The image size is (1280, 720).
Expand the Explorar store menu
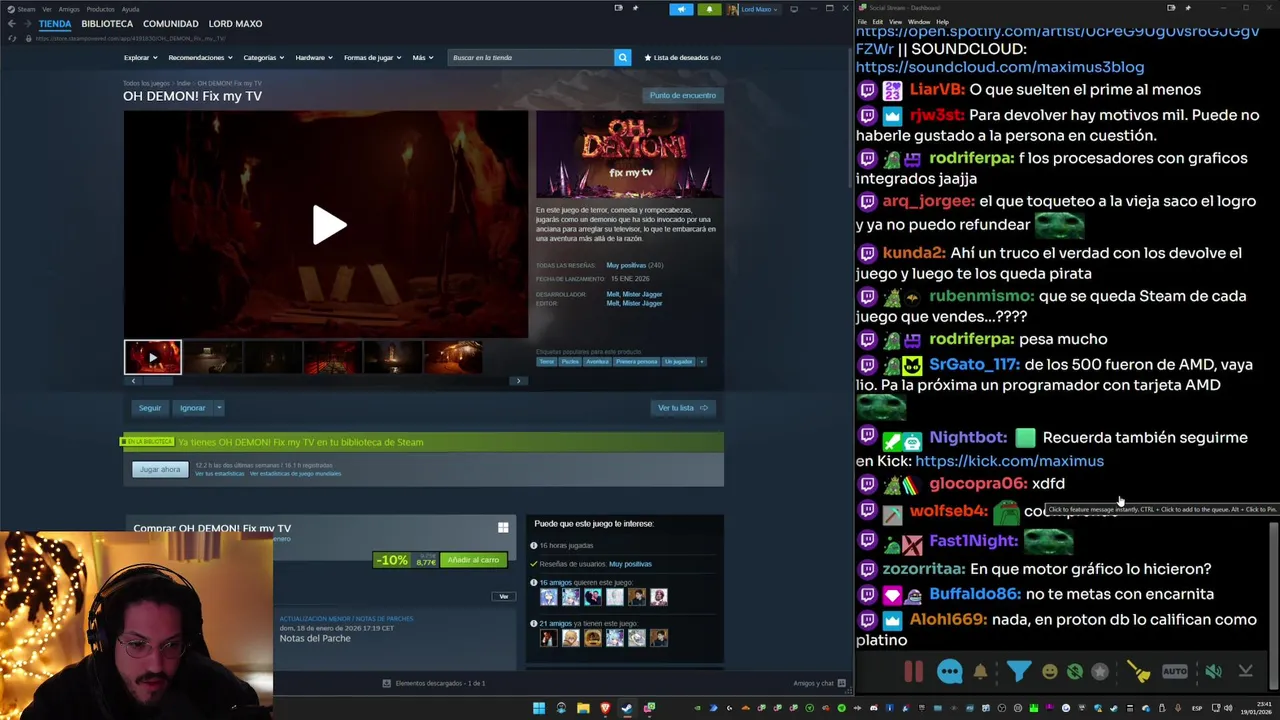click(x=140, y=58)
